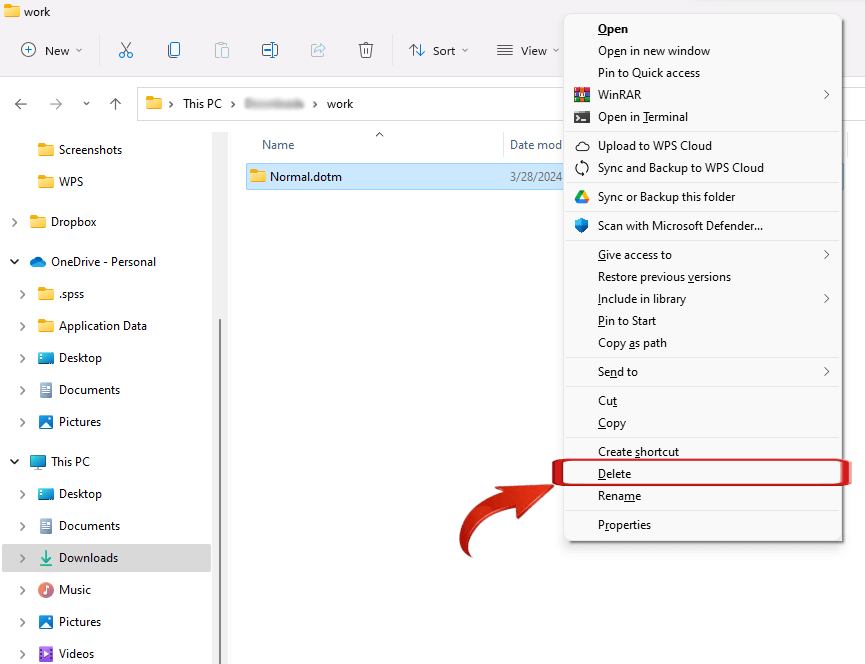Select the Rename icon in the toolbar

point(270,49)
